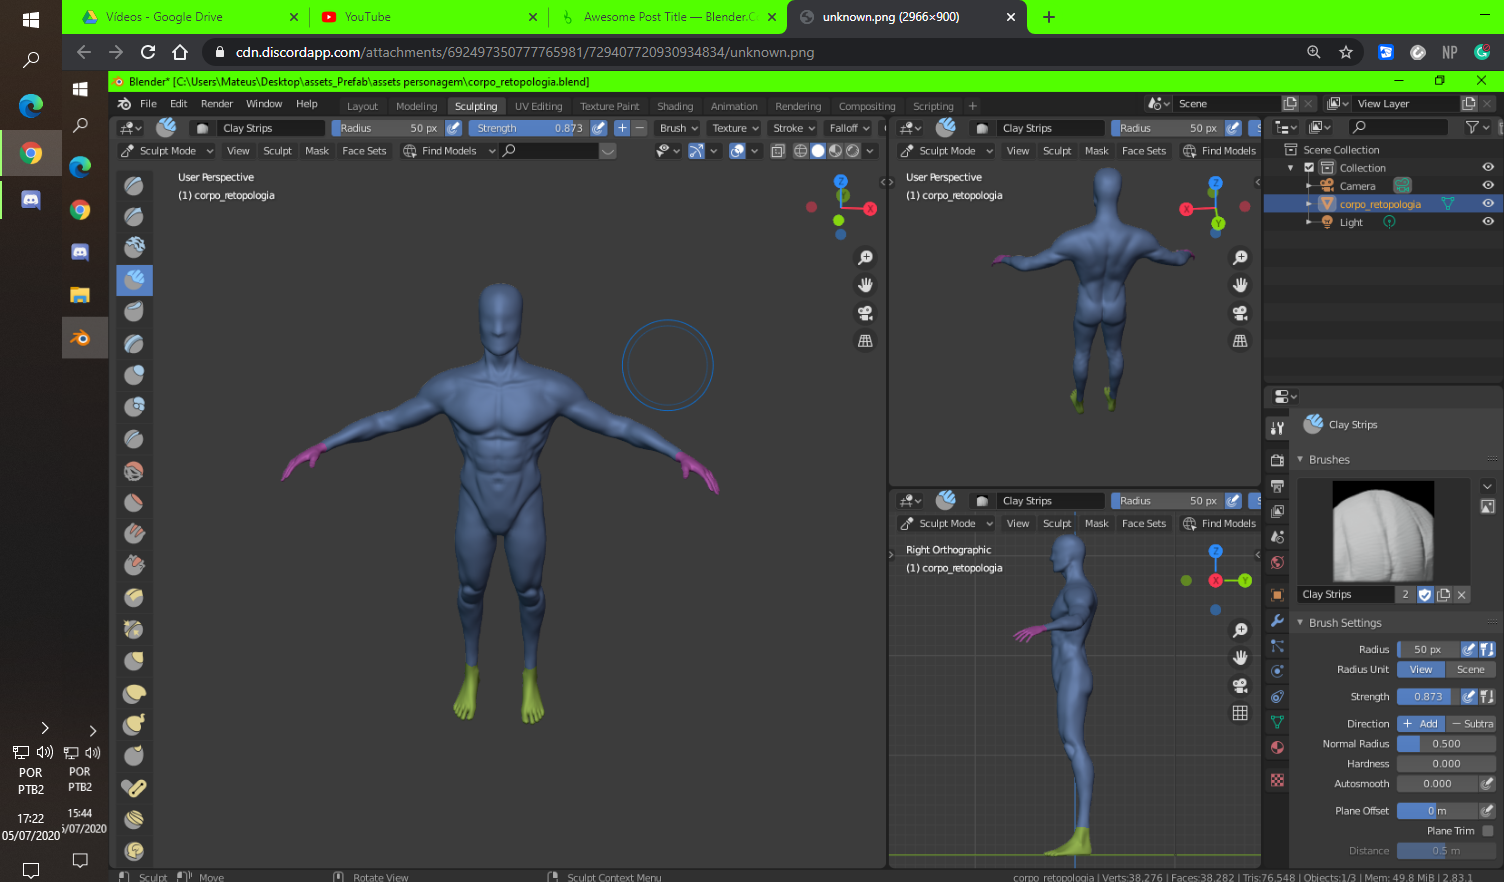The image size is (1504, 882).
Task: Click Mask in the Right Orthographic viewport header
Action: [1097, 523]
